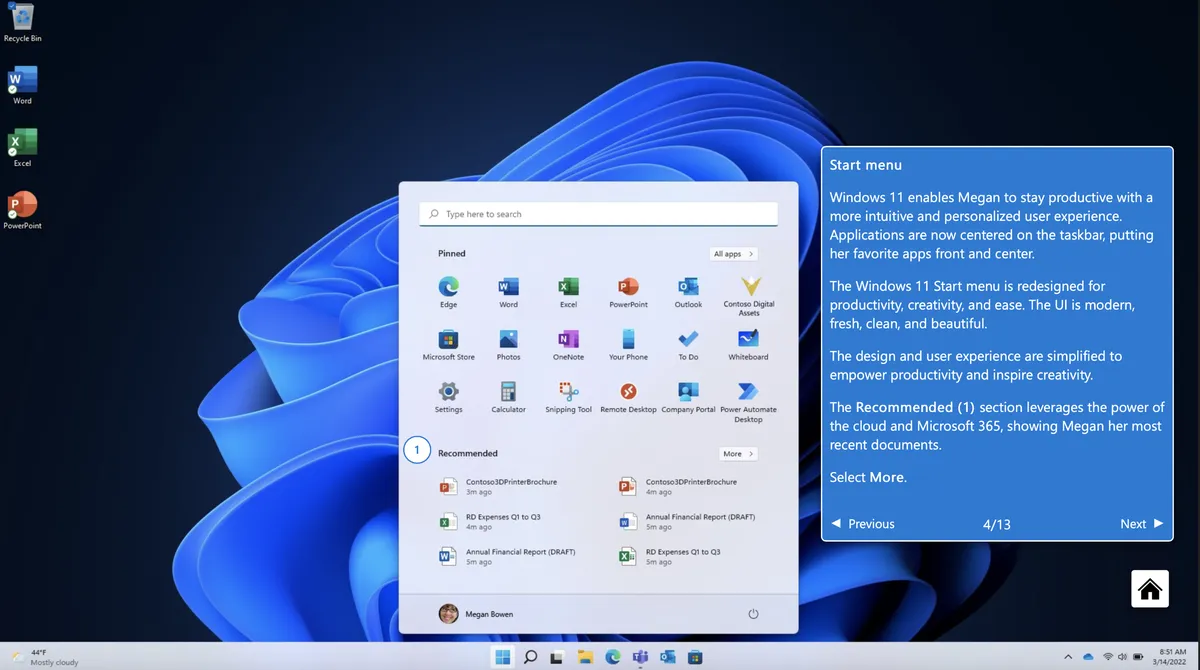Click the Type here to search box
This screenshot has height=670, width=1200.
[x=598, y=214]
